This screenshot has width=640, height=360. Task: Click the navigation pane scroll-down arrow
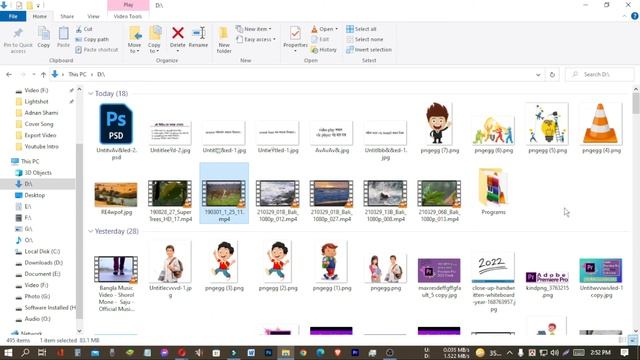point(79,331)
